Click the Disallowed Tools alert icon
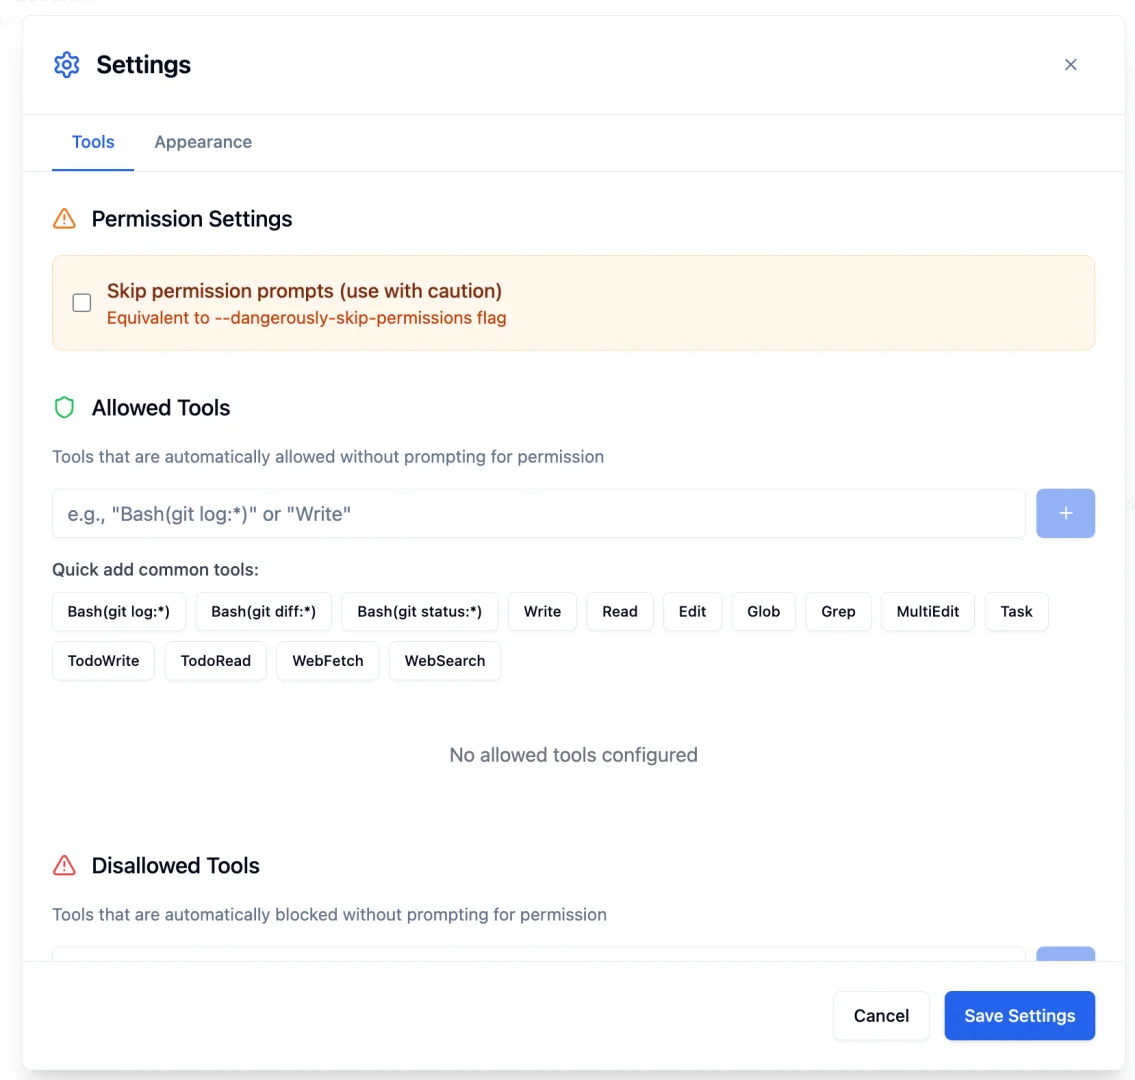Viewport: 1135px width, 1080px height. coord(64,866)
